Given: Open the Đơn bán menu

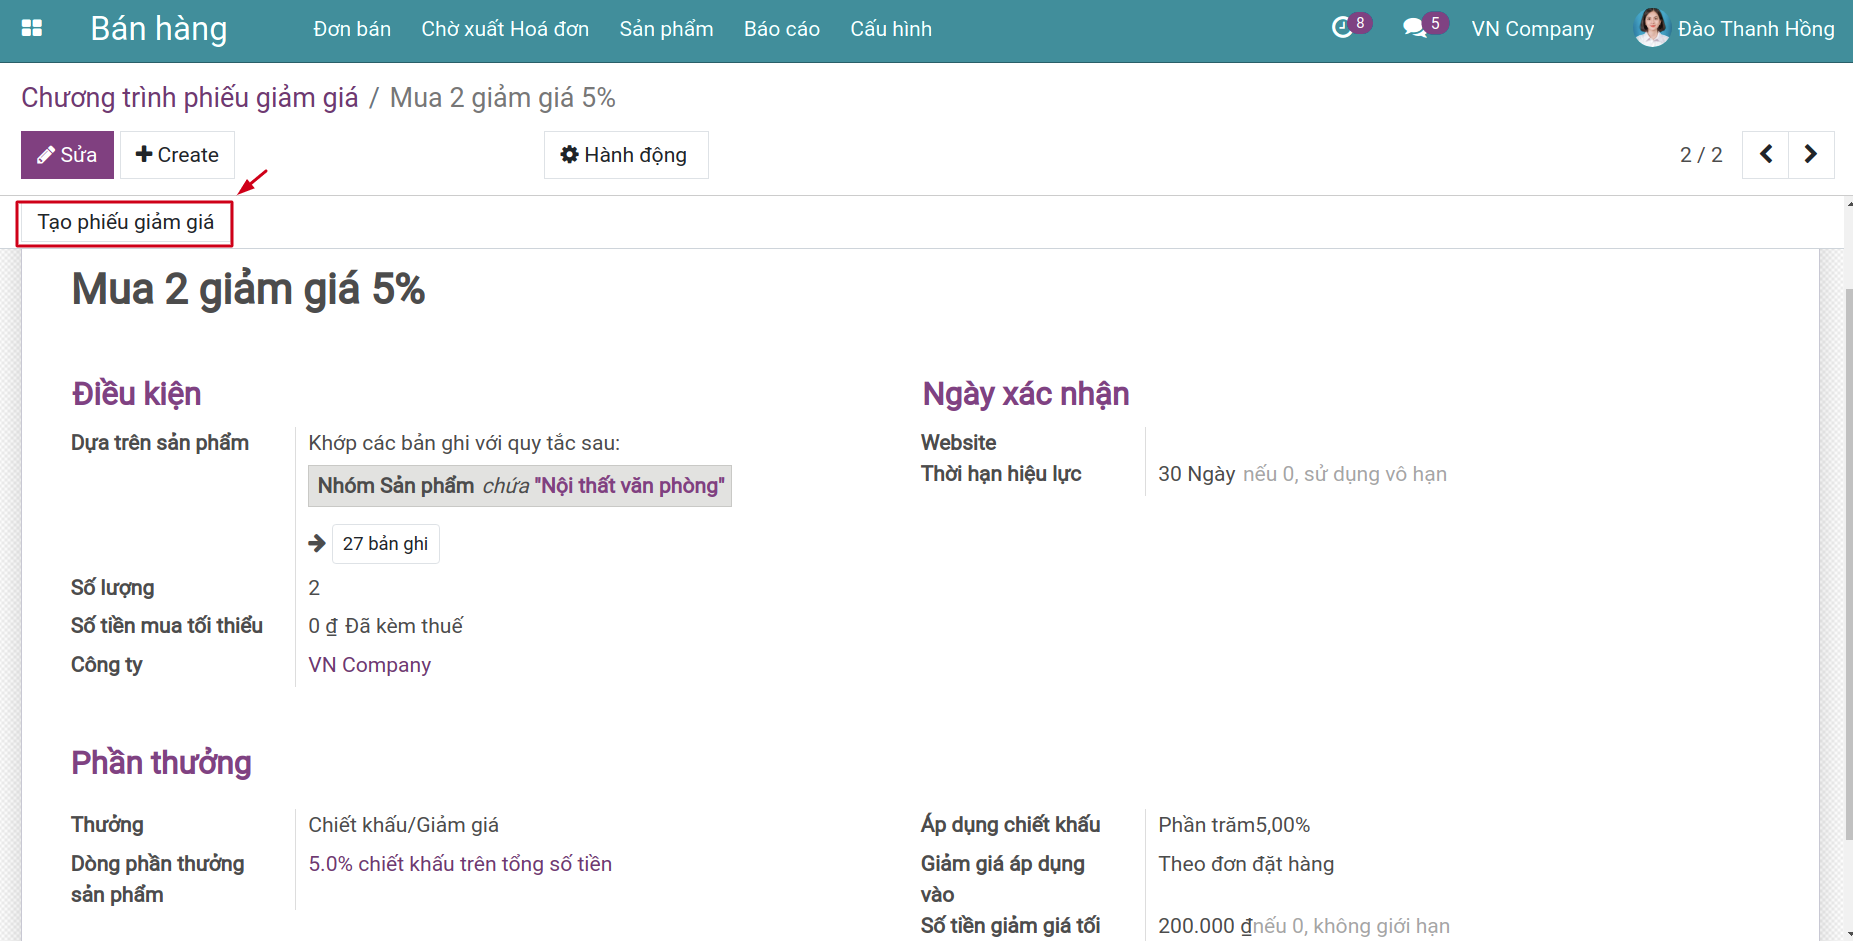Looking at the screenshot, I should pos(352,29).
